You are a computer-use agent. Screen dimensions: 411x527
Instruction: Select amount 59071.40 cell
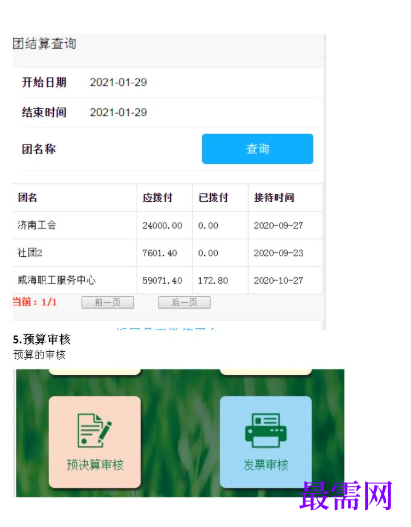[x=162, y=280]
